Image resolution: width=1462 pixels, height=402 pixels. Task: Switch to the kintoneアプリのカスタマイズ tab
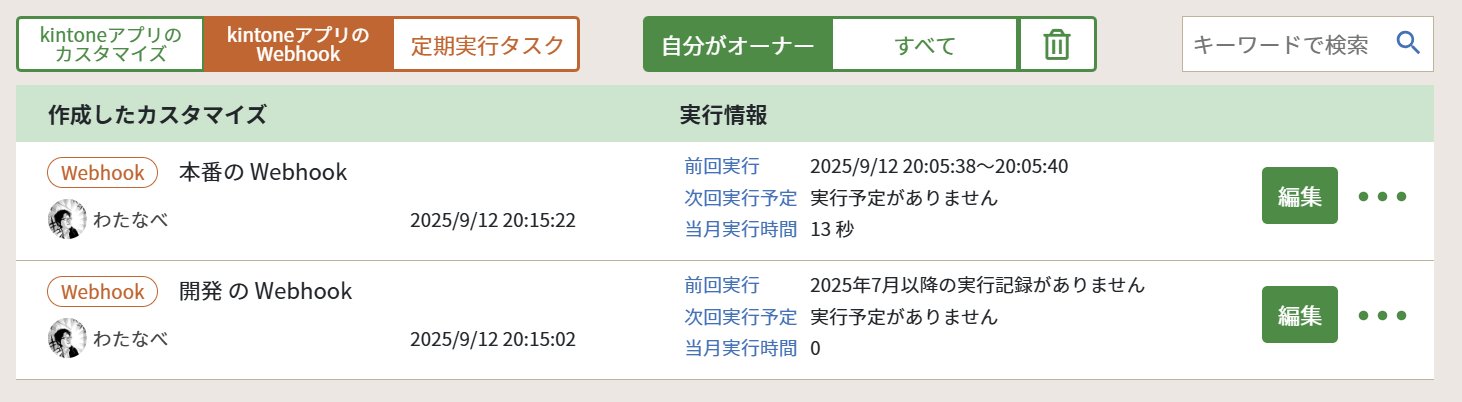pos(111,44)
